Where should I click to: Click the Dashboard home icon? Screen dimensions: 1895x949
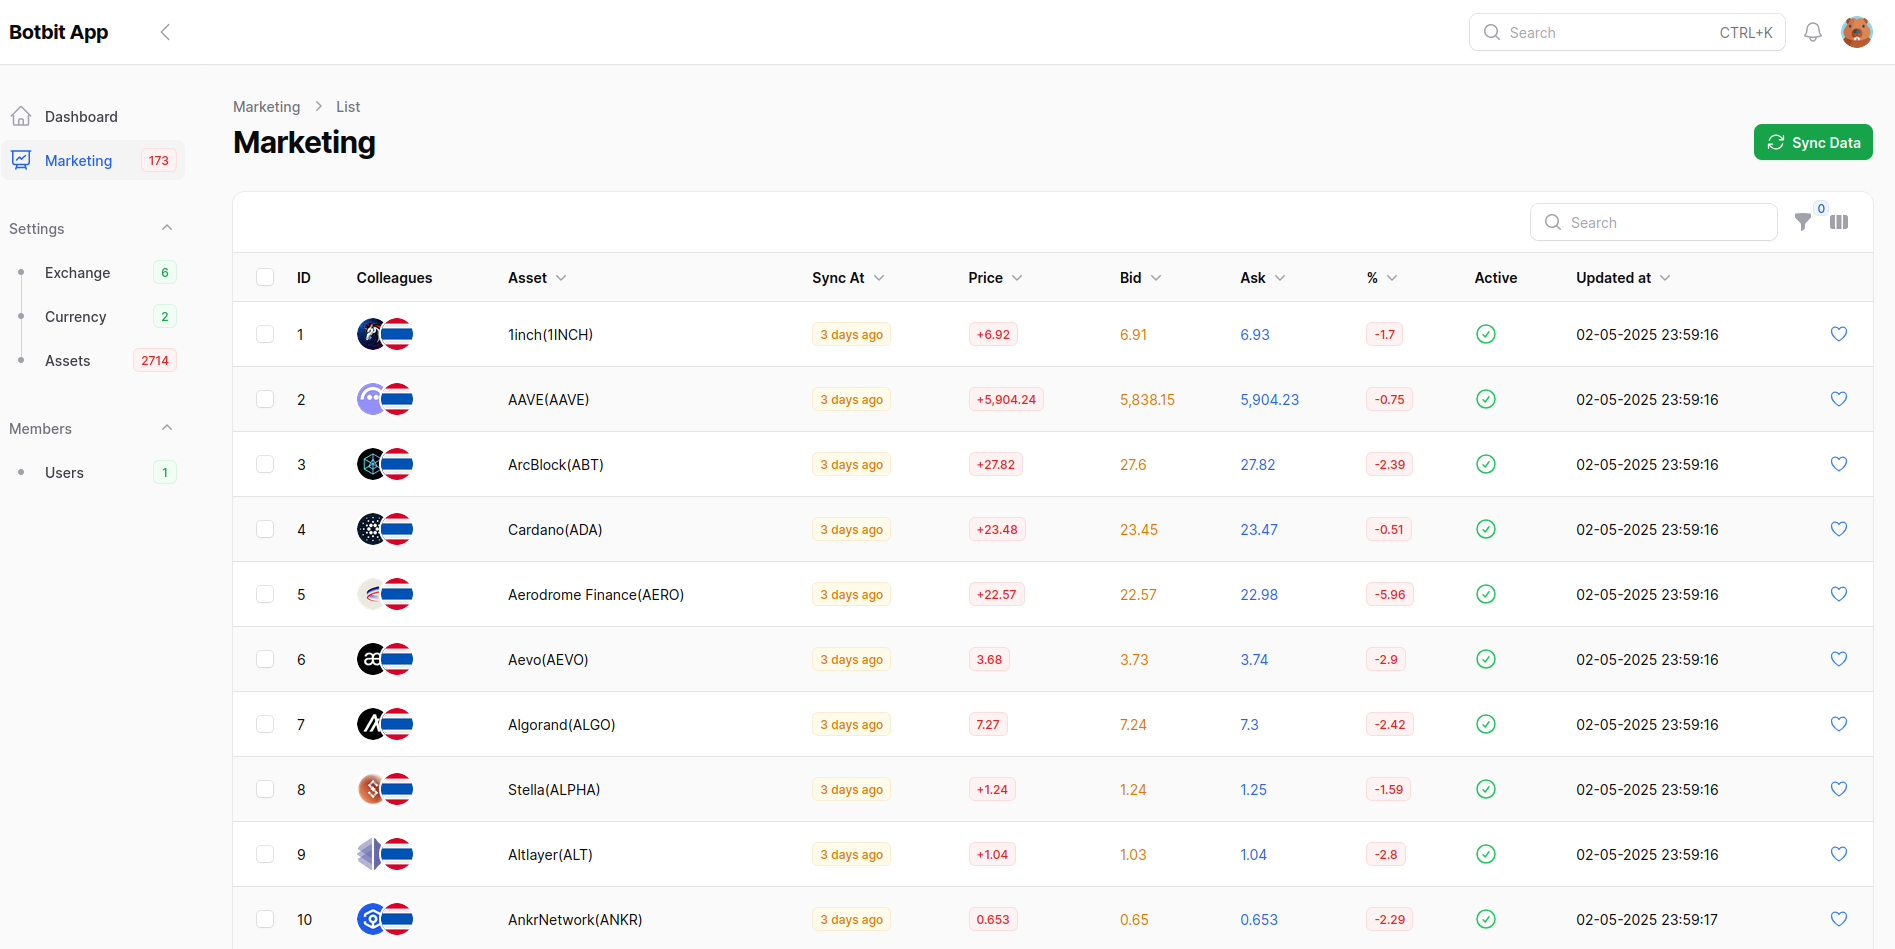coord(21,116)
